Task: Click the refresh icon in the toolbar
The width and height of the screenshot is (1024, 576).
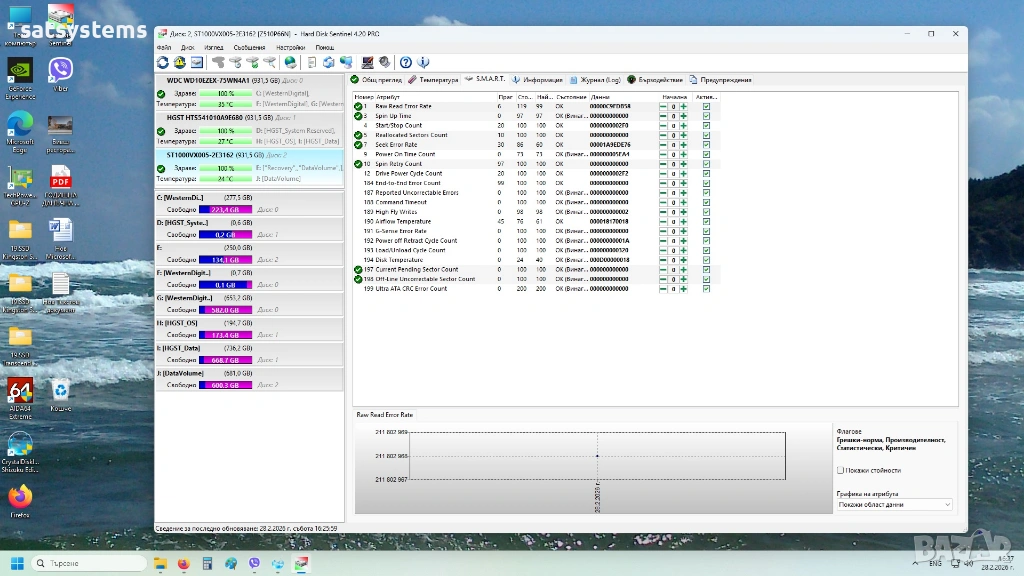Action: [163, 62]
